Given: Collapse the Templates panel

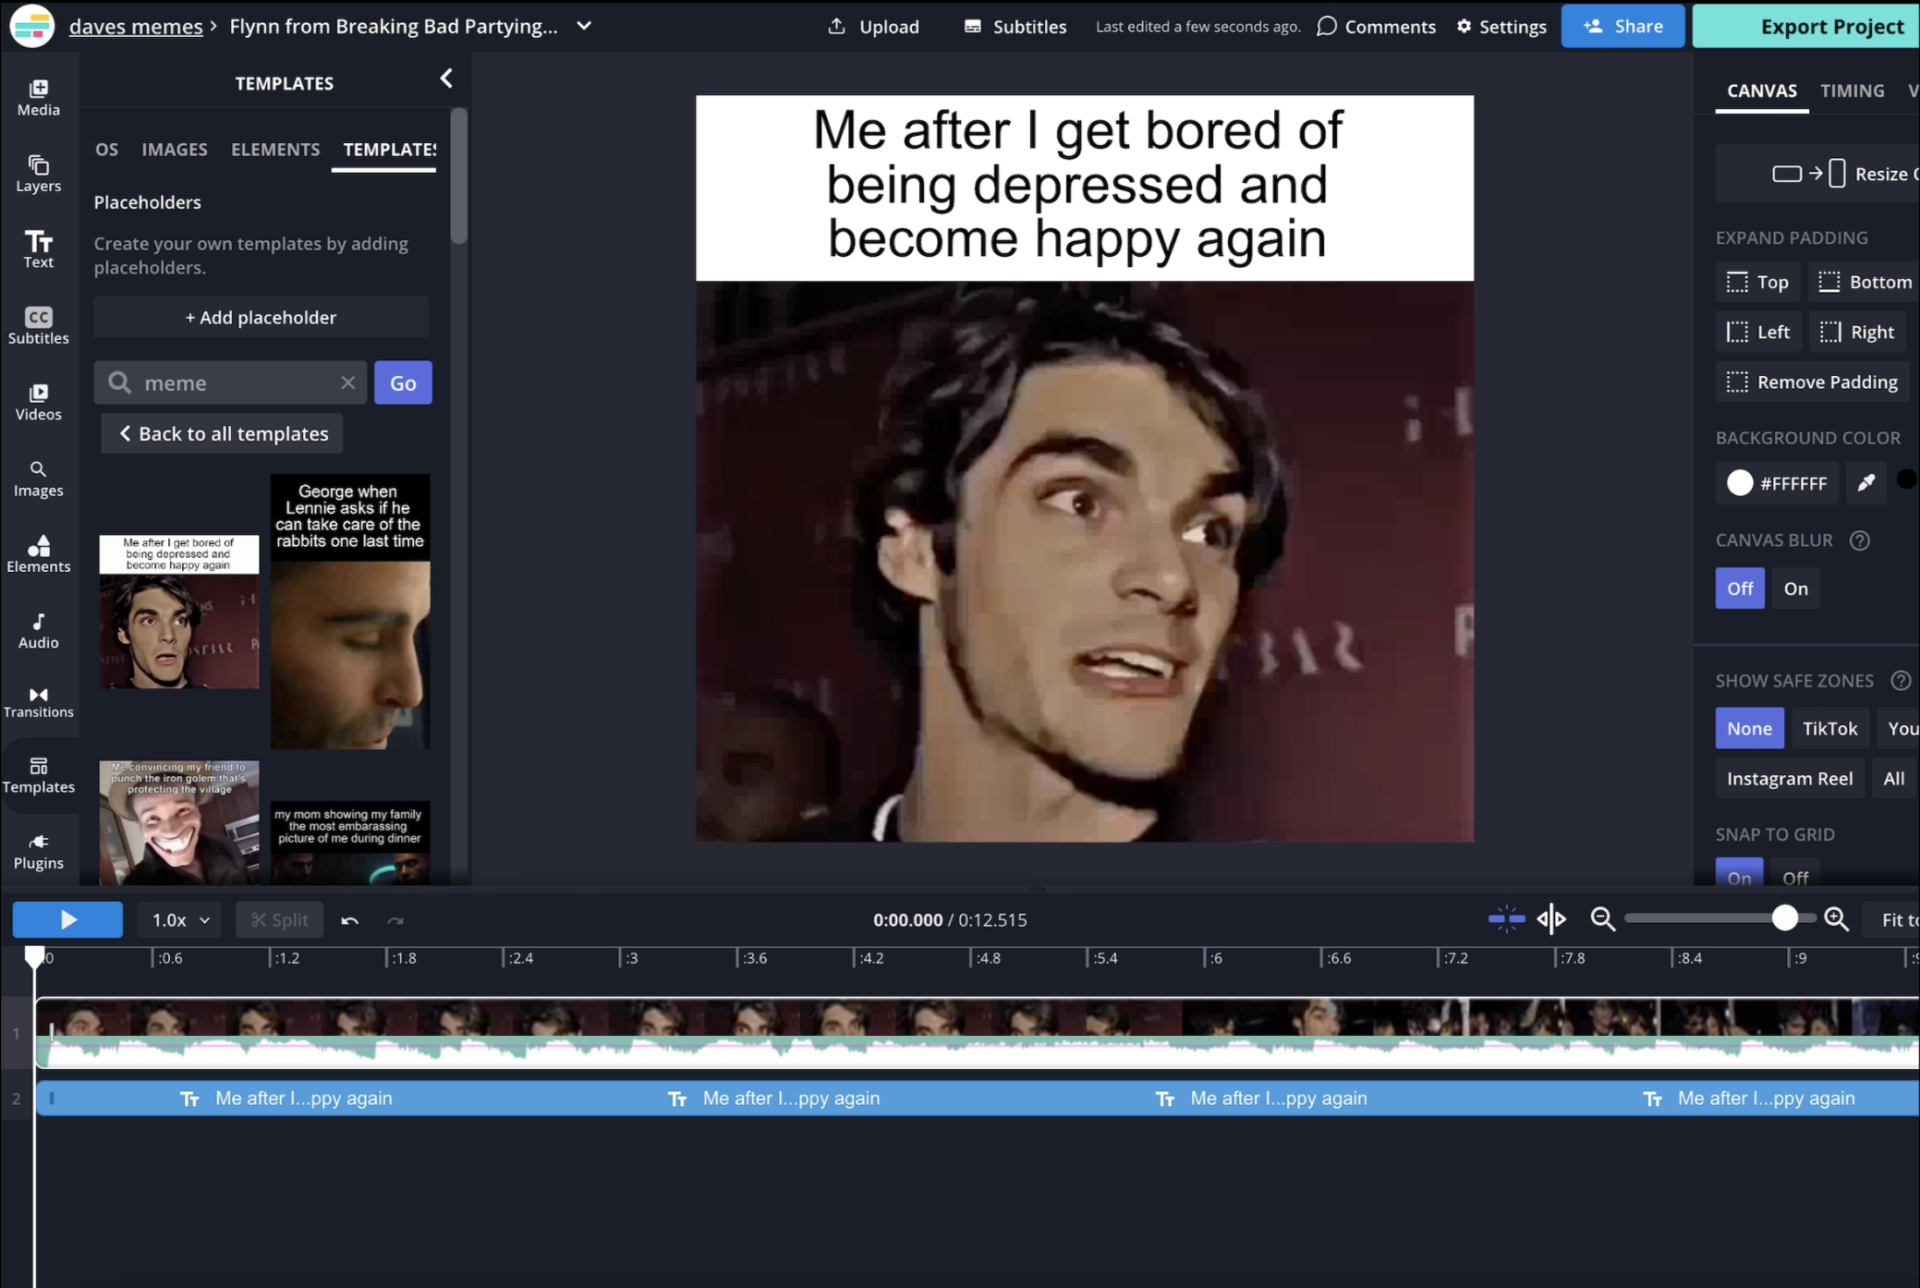Looking at the screenshot, I should point(446,78).
